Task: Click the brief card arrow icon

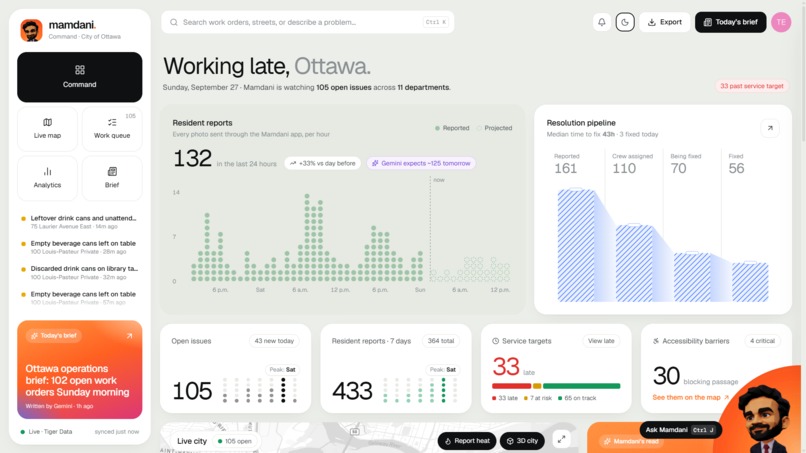Action: [130, 336]
